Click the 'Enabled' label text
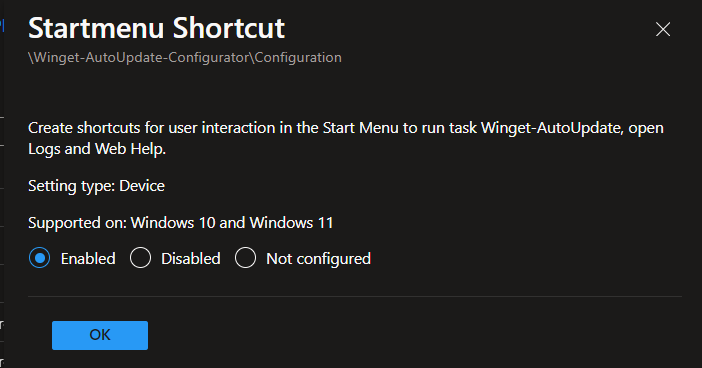The image size is (702, 368). tap(88, 259)
